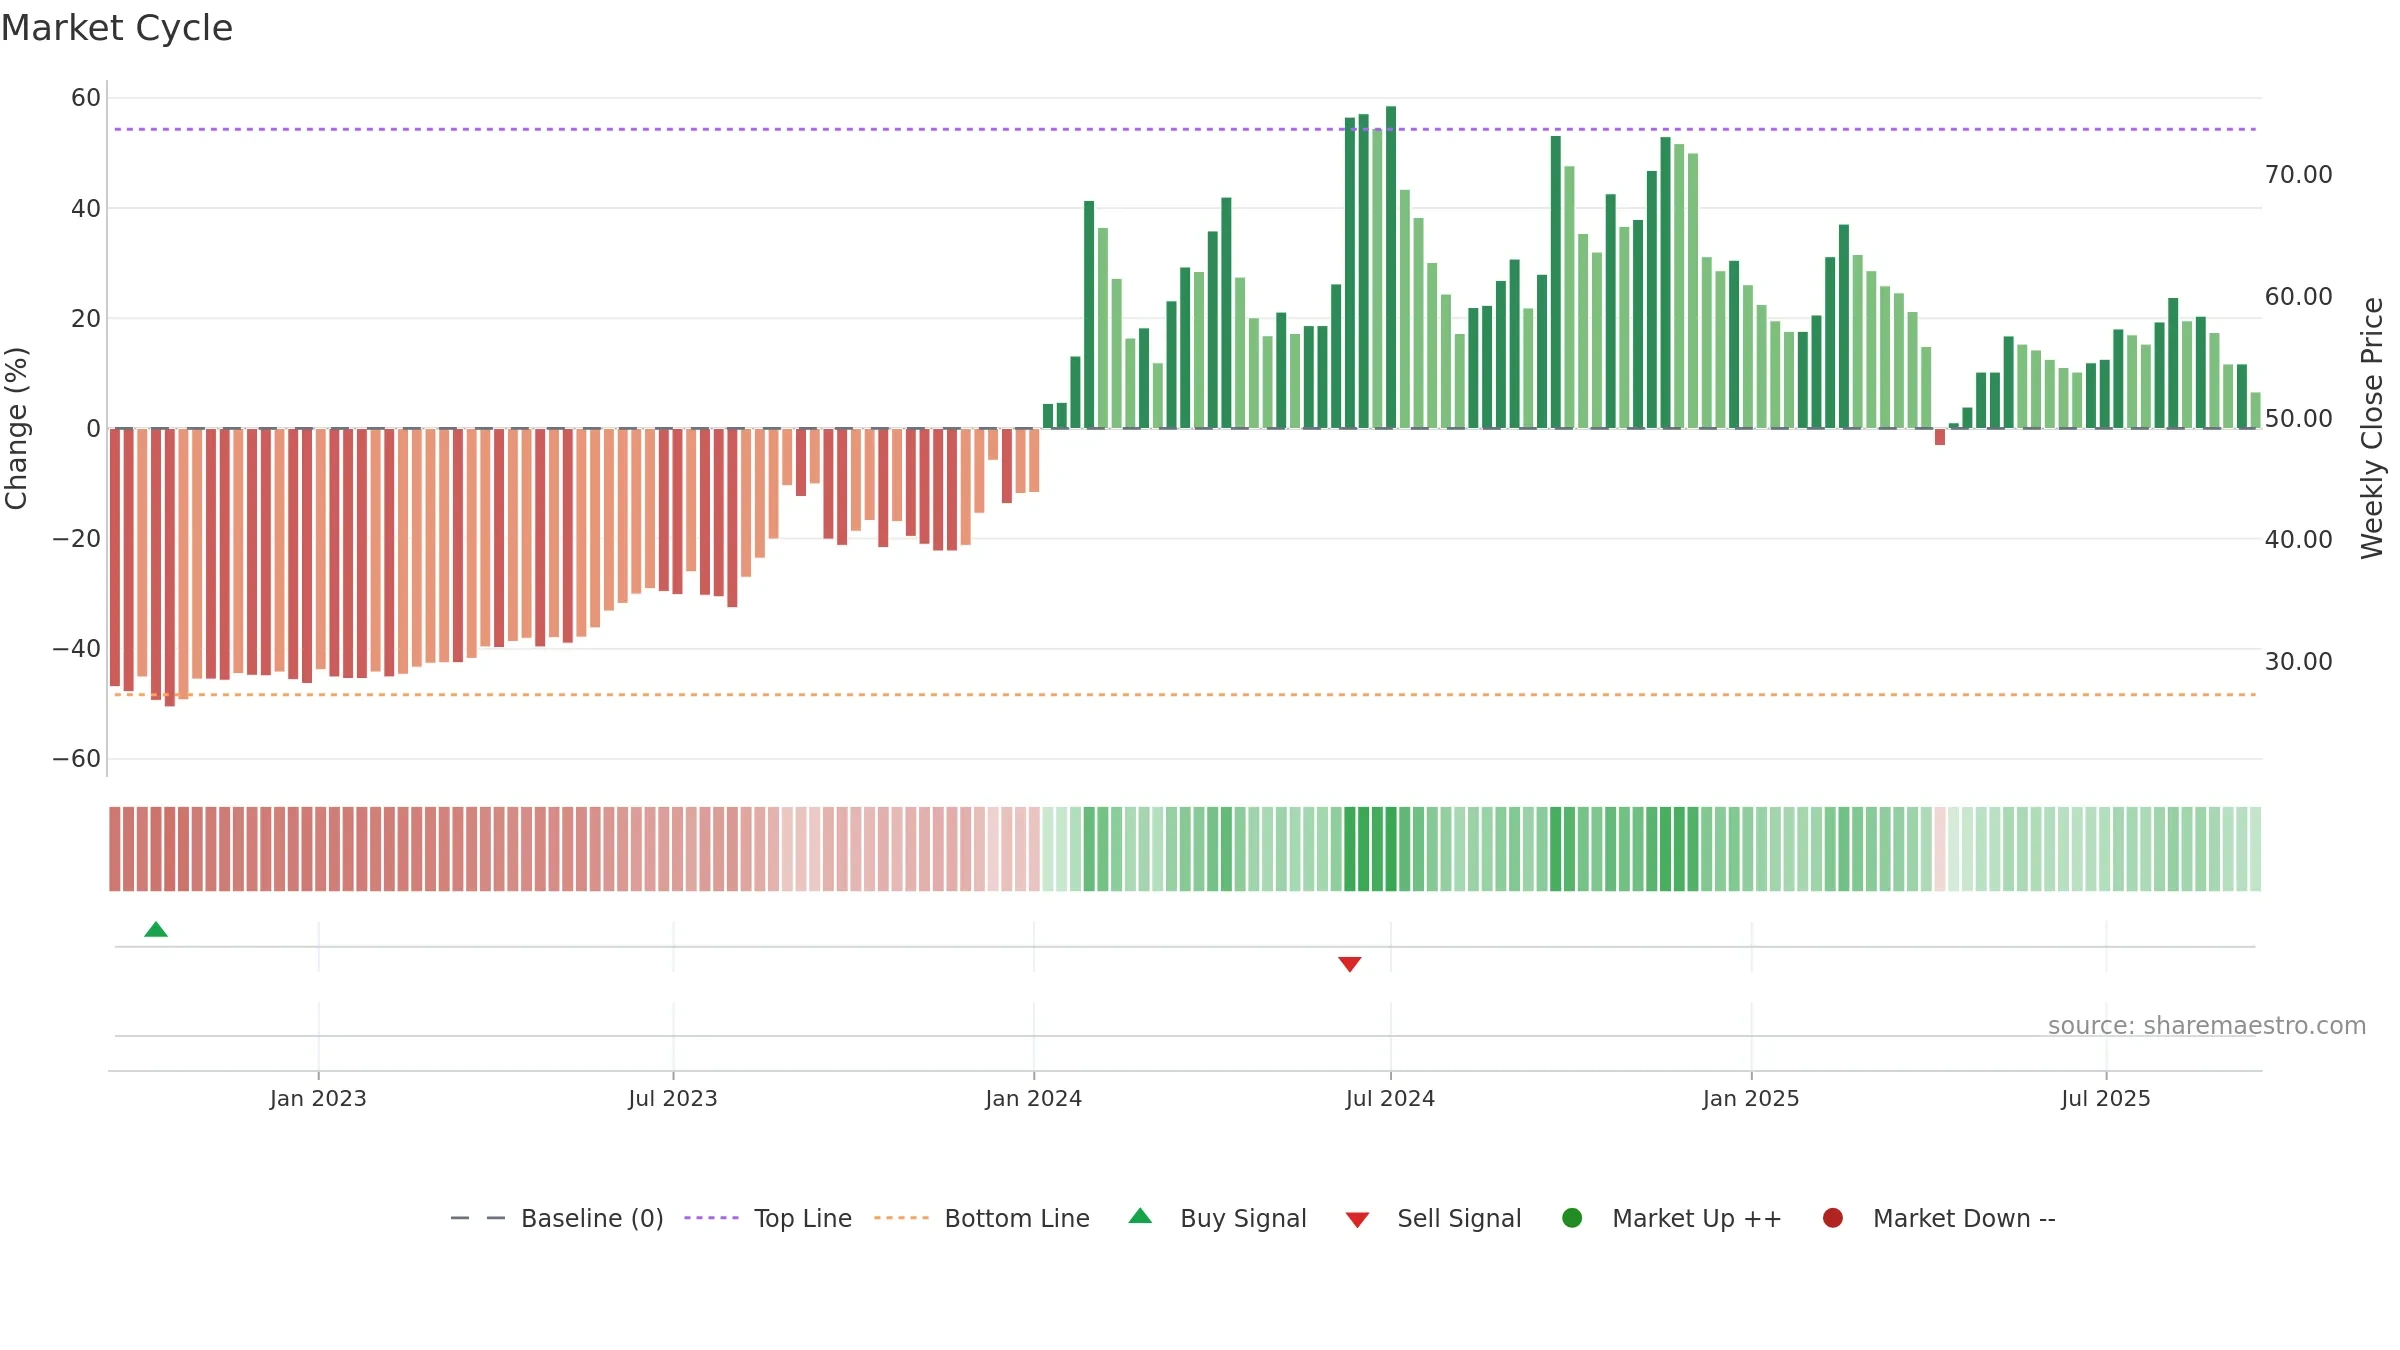Click the small red bar dipping below zero in 2025
Screen dimensions: 2400x1350
(1940, 437)
